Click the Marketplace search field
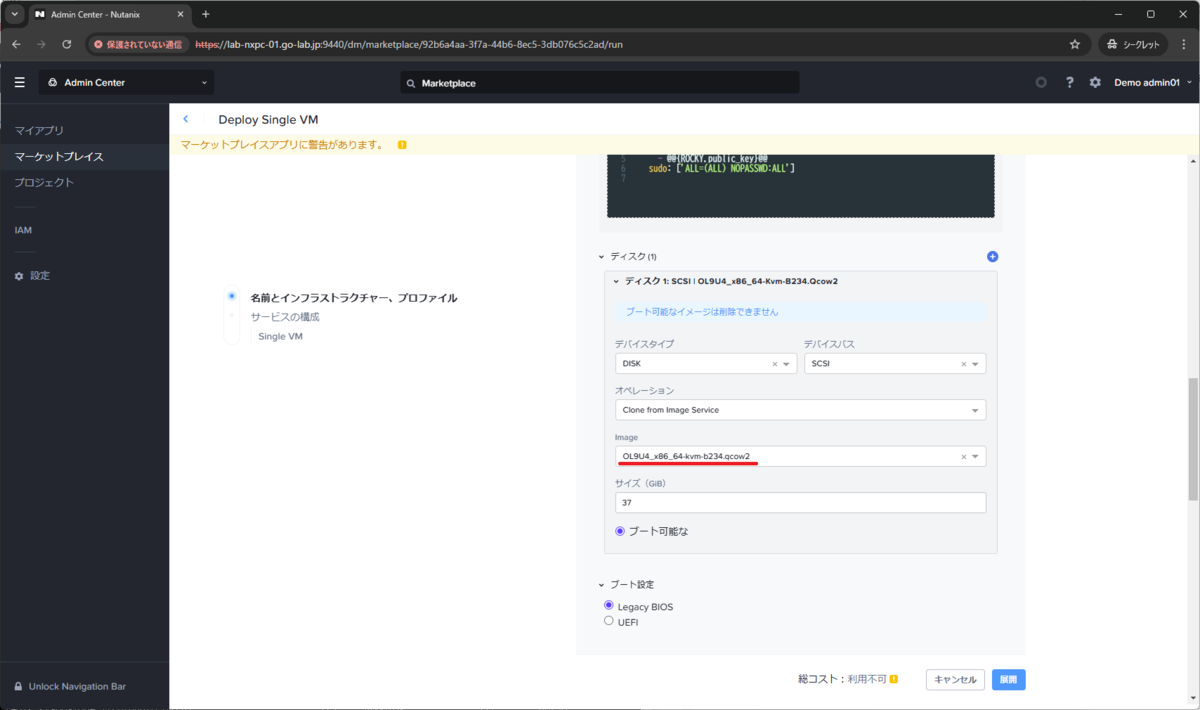Screen dimensions: 1200x710 coord(600,83)
